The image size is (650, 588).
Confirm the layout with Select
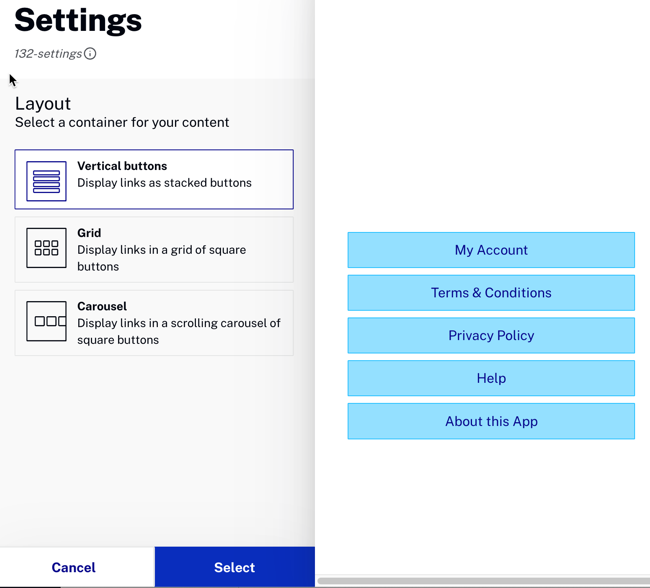click(x=235, y=567)
